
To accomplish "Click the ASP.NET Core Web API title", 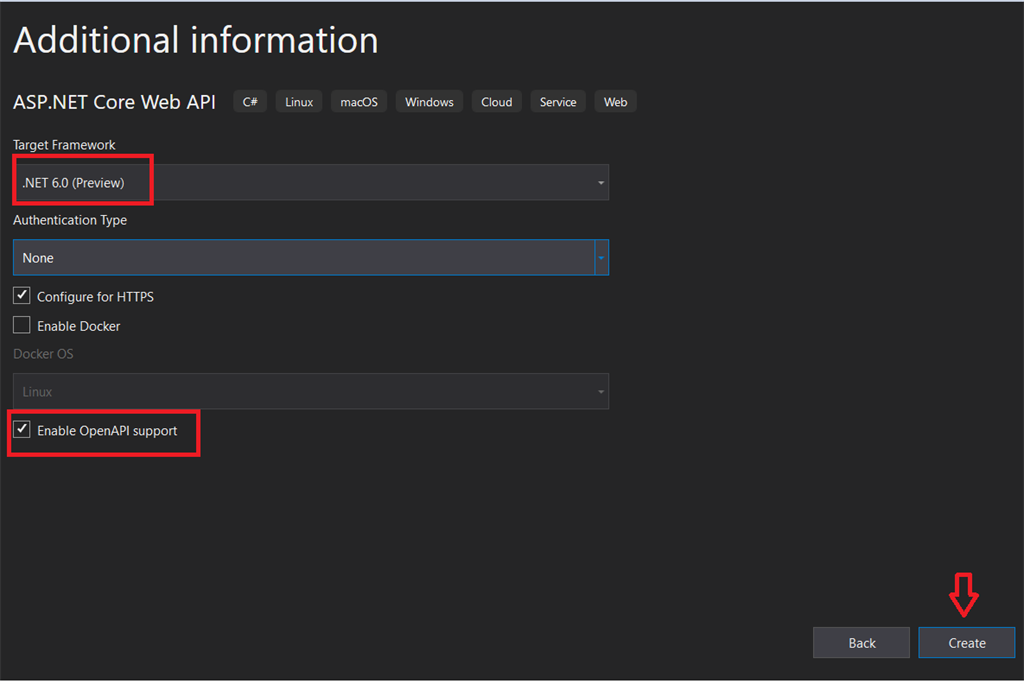I will (114, 102).
